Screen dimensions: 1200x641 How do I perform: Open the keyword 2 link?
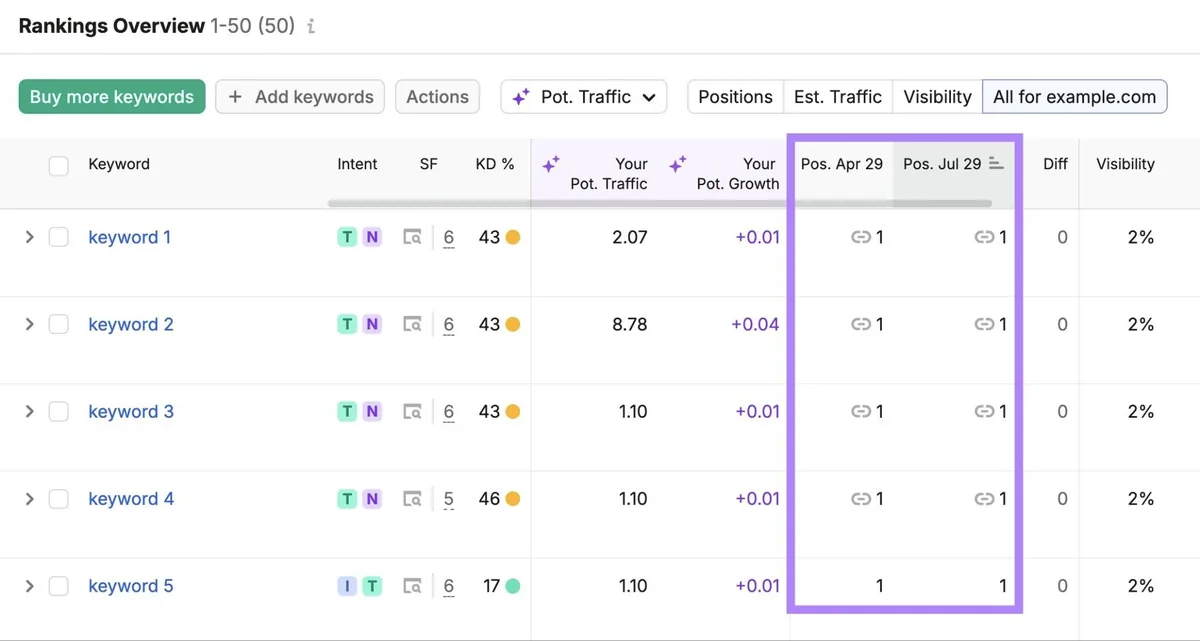[131, 325]
